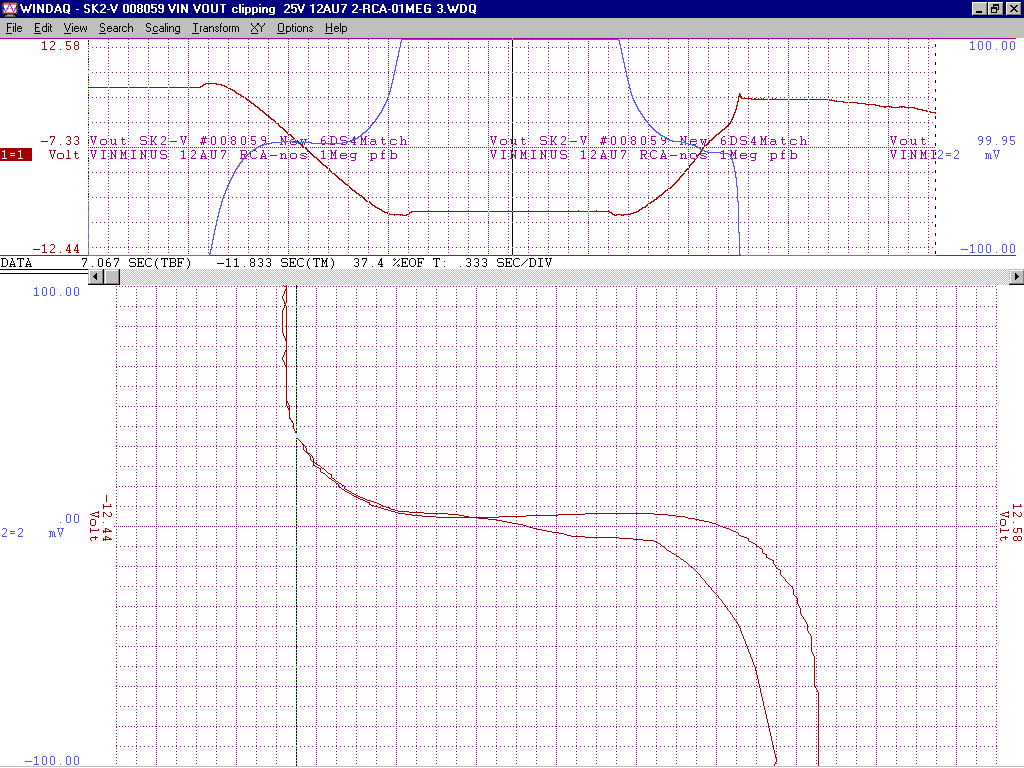Open the File menu

pyautogui.click(x=14, y=28)
